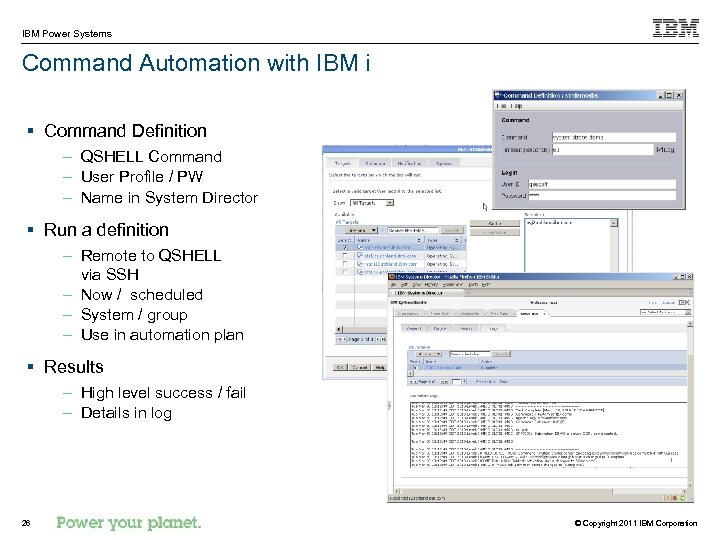Click the Cancel button in Run dialog

(360, 367)
